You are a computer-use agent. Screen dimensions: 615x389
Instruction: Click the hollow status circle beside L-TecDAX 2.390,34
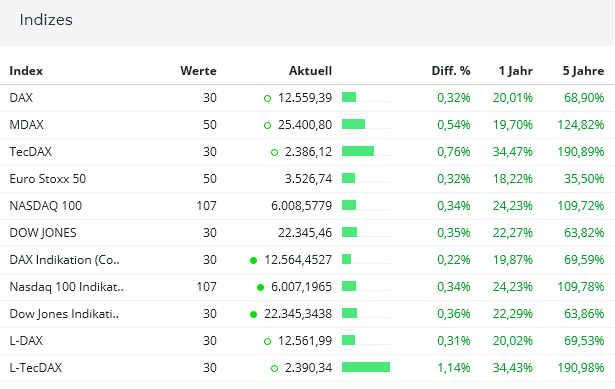coord(275,369)
